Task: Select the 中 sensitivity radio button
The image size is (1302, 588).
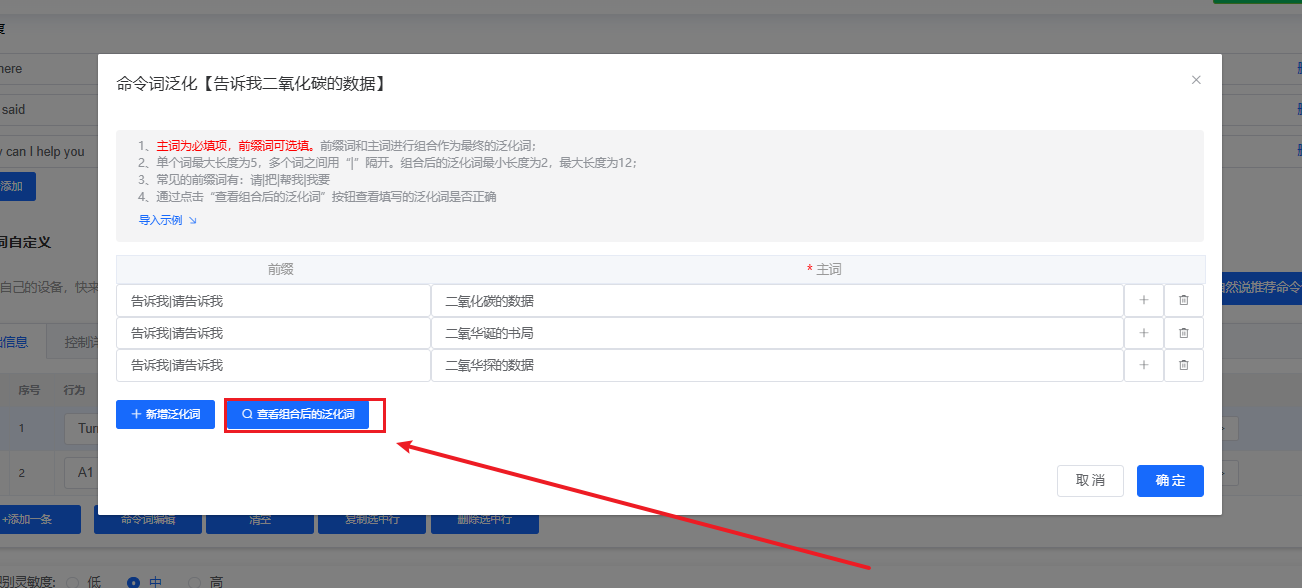Action: (134, 582)
